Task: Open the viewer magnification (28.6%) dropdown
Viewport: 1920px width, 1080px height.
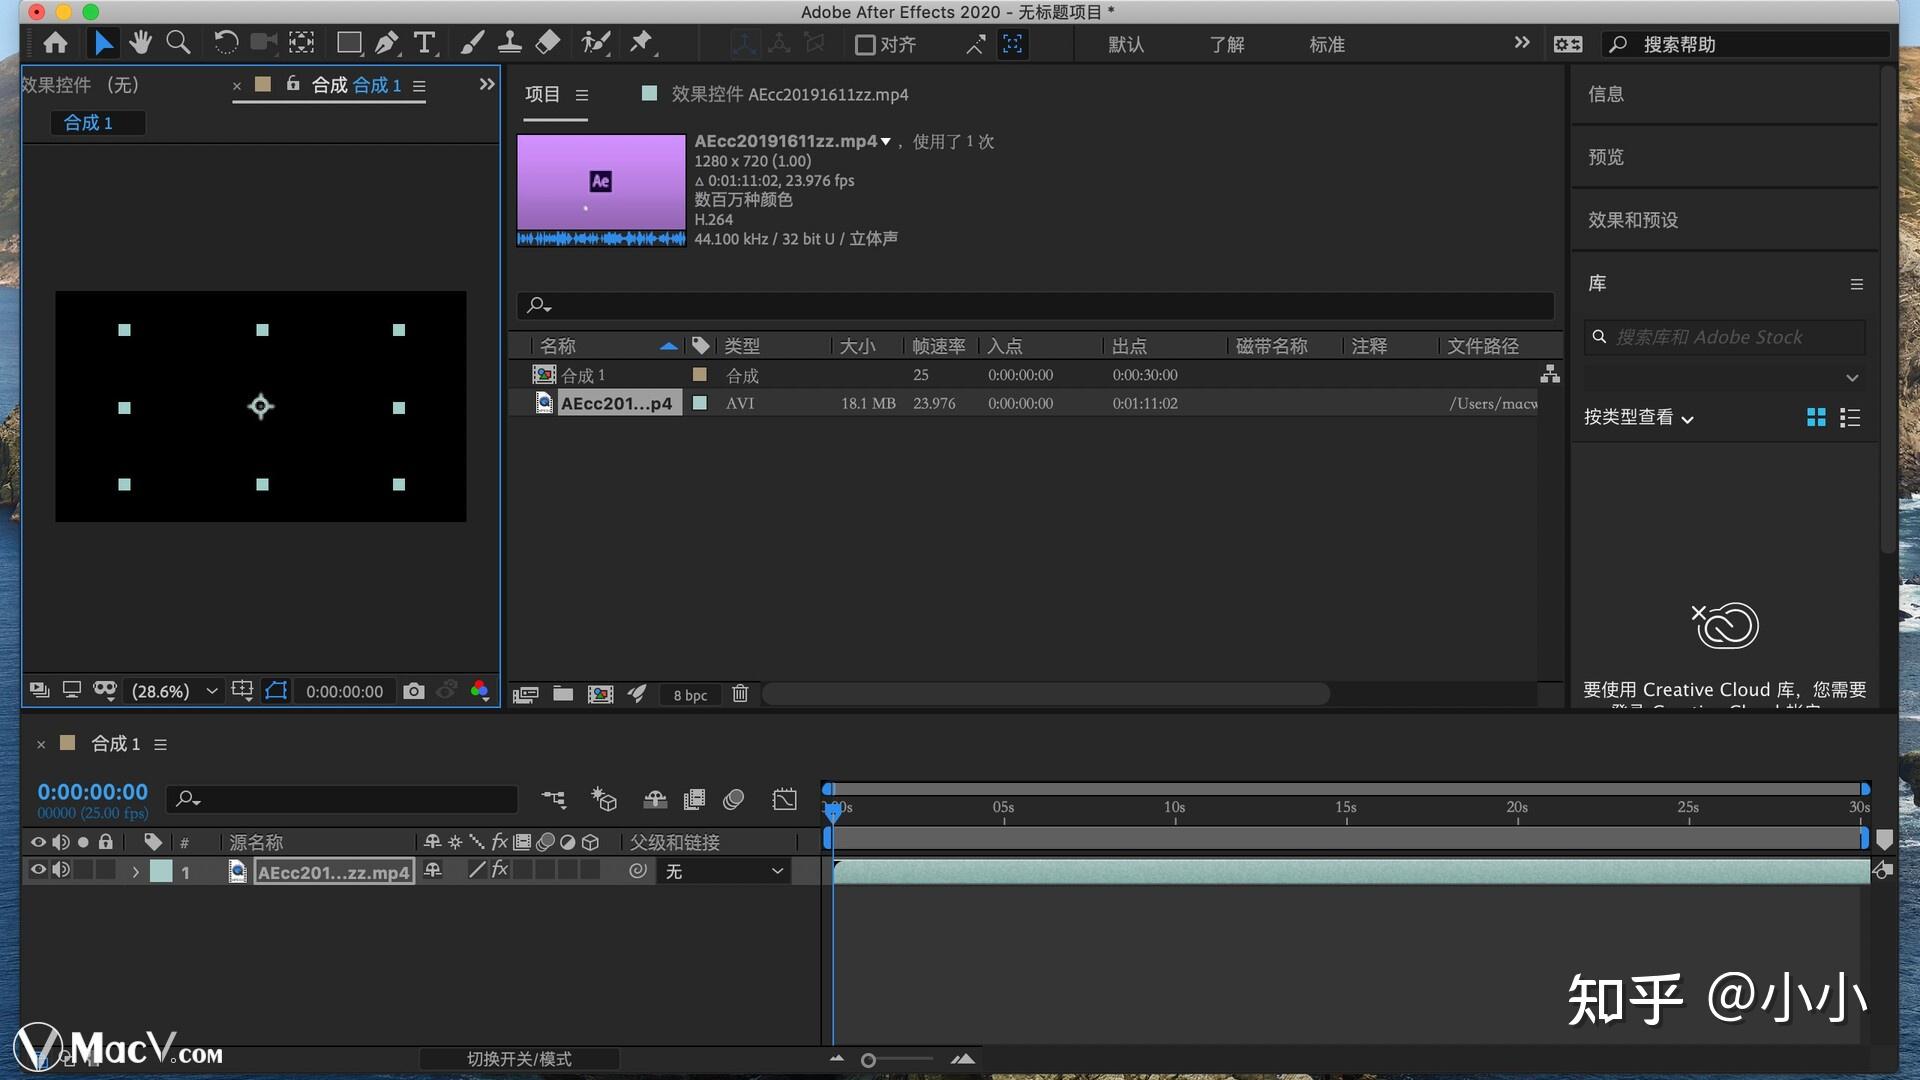Action: 174,691
